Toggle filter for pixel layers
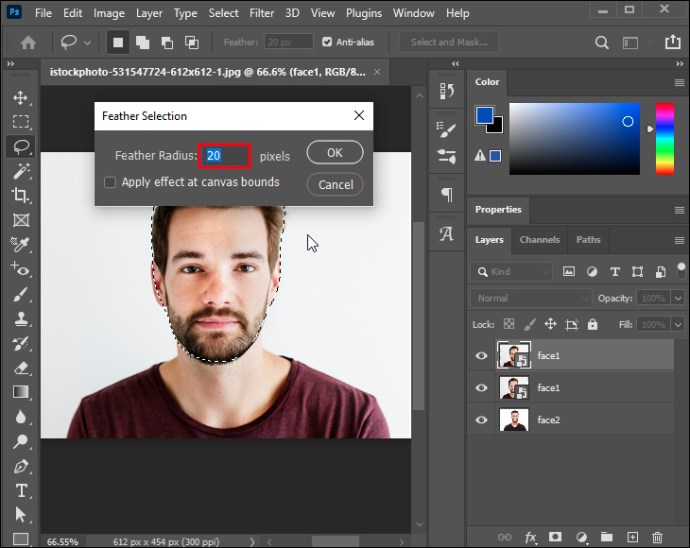This screenshot has height=548, width=690. [569, 272]
